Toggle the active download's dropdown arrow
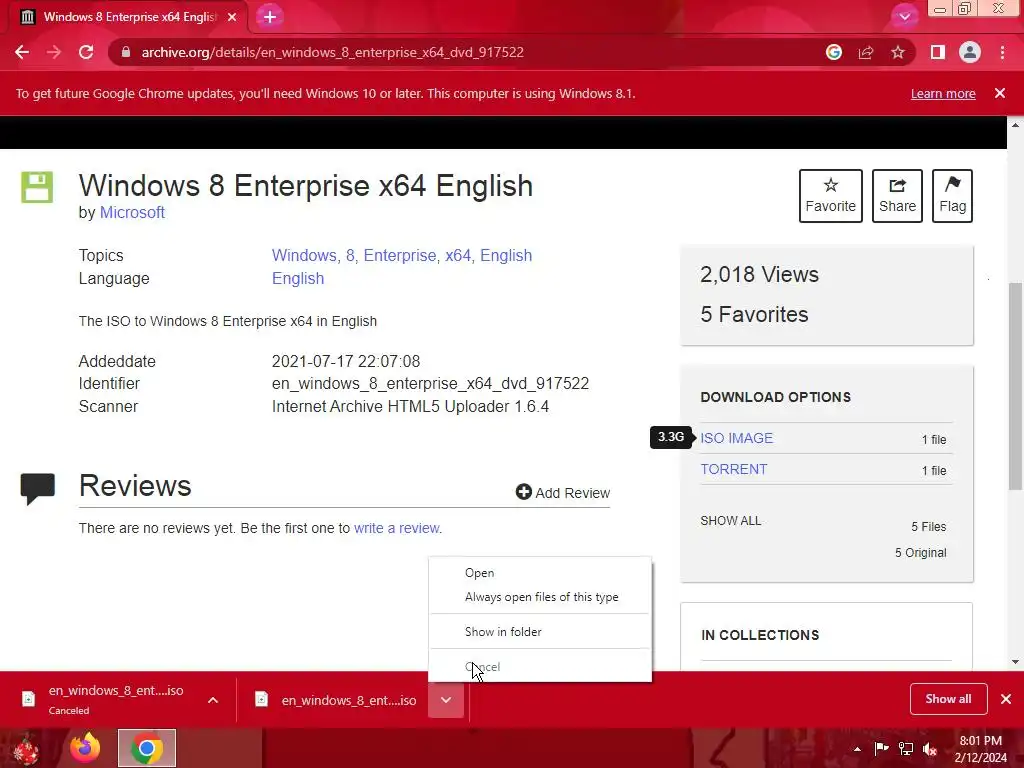Image resolution: width=1024 pixels, height=768 pixels. (446, 700)
